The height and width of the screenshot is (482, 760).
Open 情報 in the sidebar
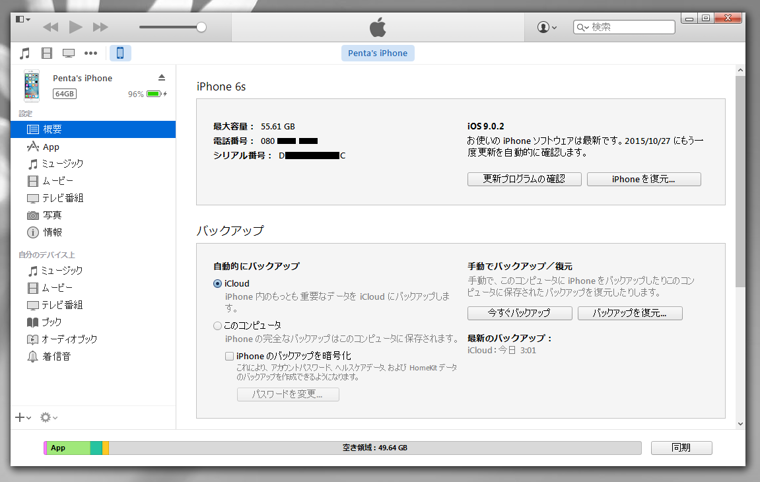tap(93, 232)
